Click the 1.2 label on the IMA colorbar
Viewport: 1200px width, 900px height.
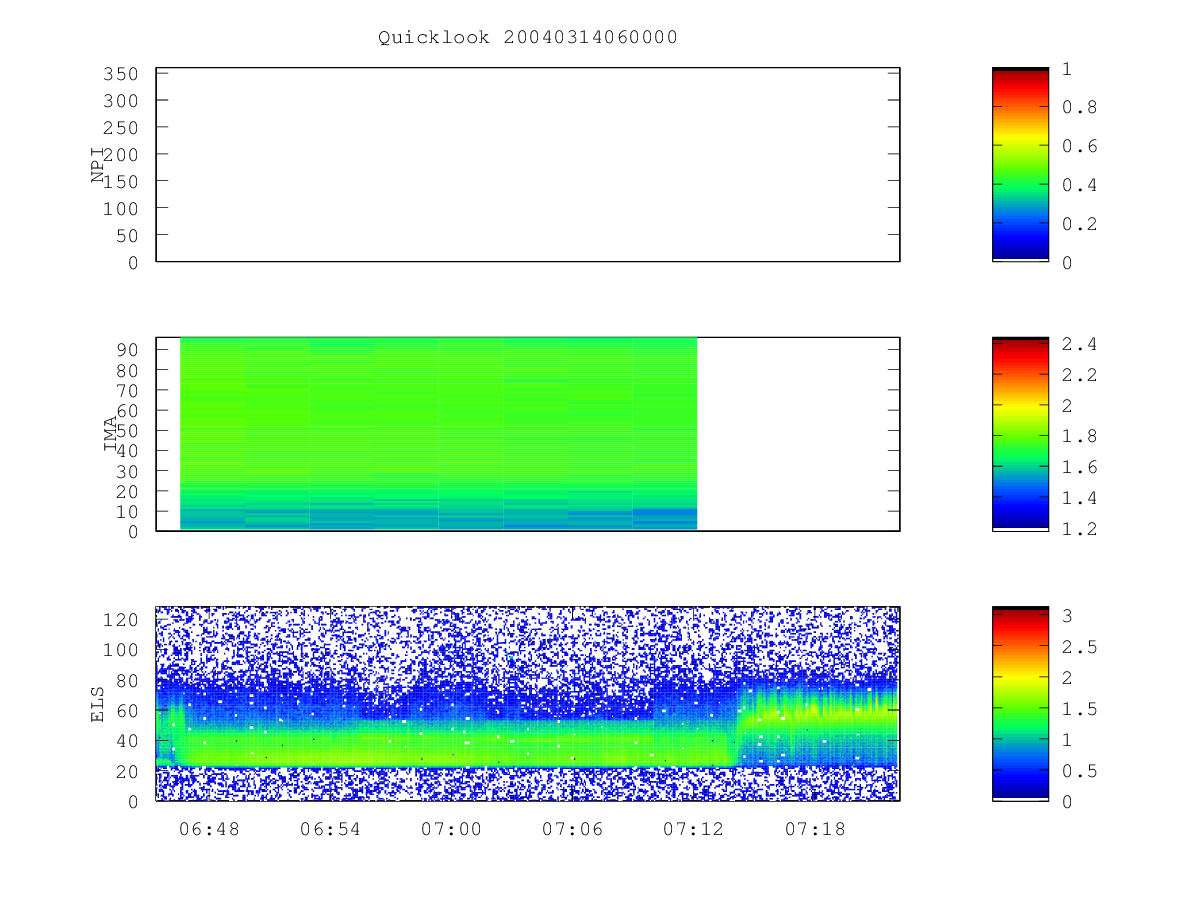pos(1078,529)
